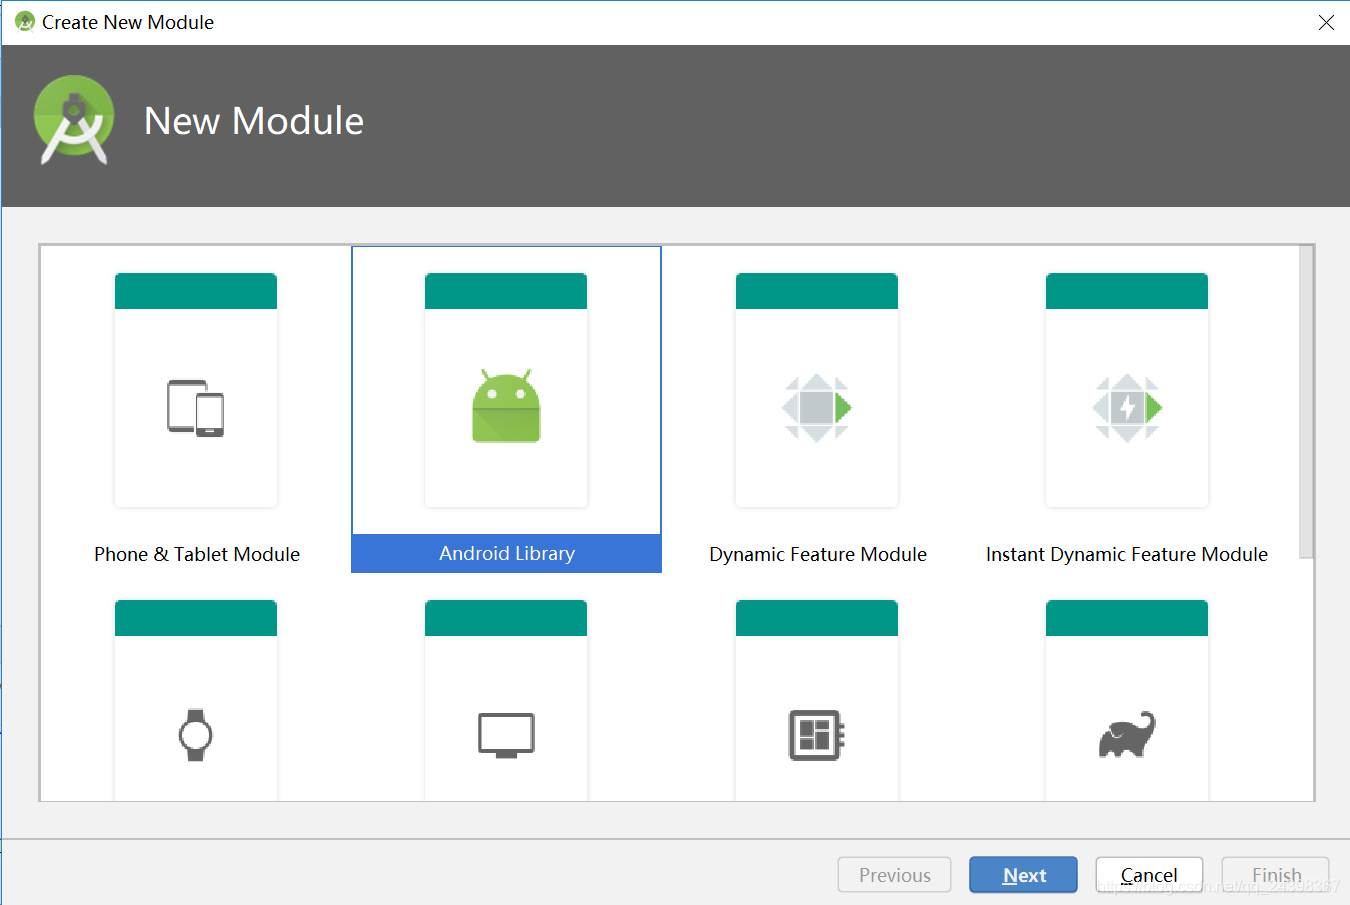Click the small Android Studio title bar icon
1350x905 pixels.
click(x=25, y=21)
